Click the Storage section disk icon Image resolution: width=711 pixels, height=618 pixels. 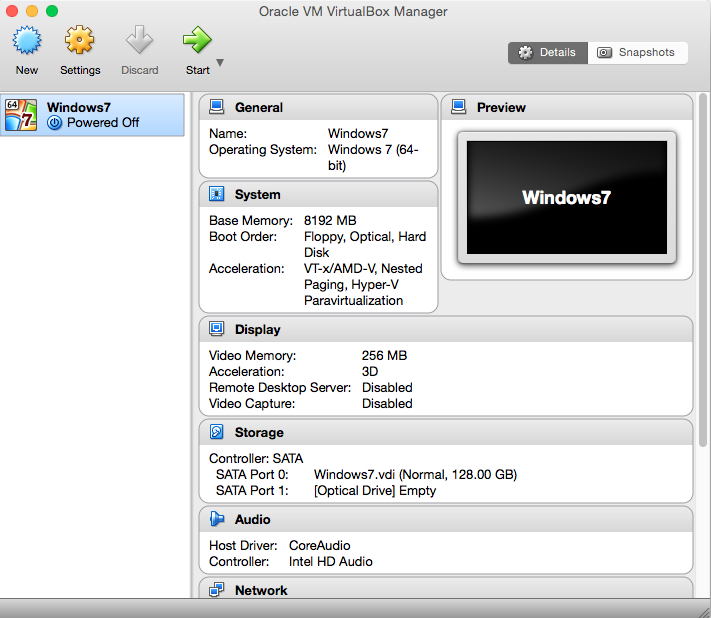coord(216,432)
